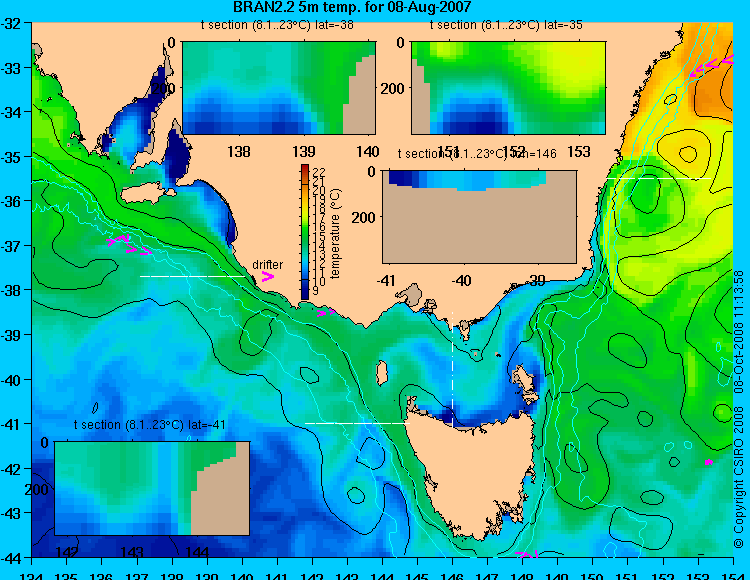Viewport: 750px width, 580px height.
Task: Open the lat=-35 temperature section inset
Action: (508, 88)
